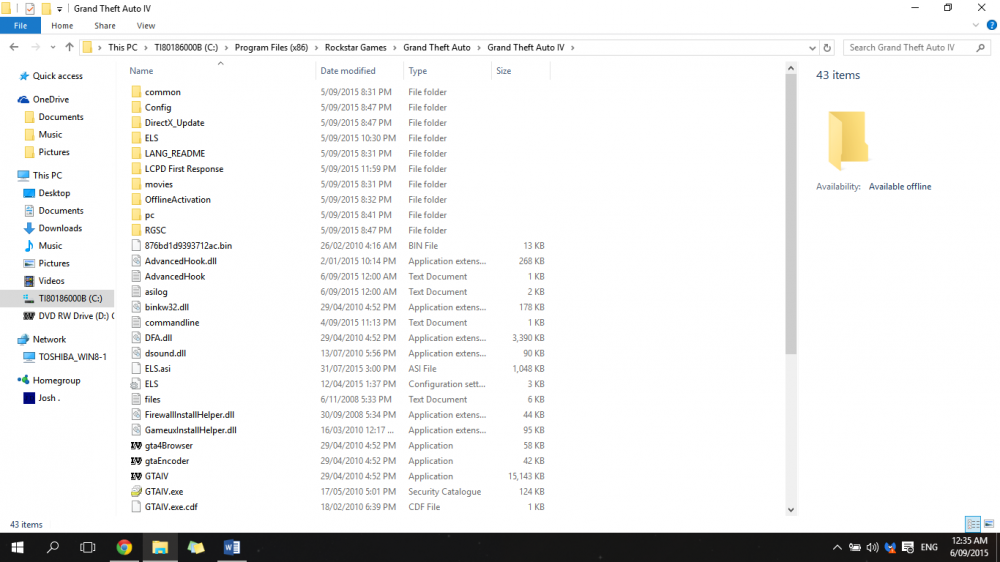Click the Properties quick access icon

(x=29, y=9)
